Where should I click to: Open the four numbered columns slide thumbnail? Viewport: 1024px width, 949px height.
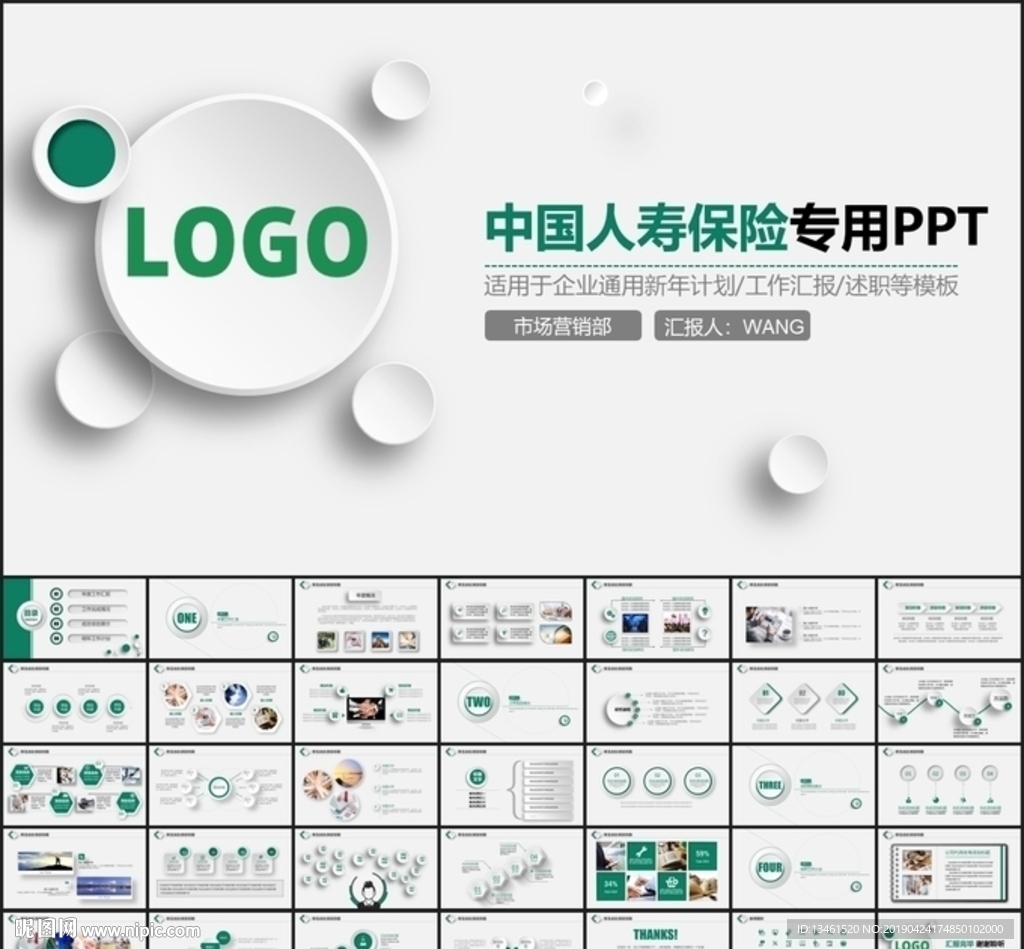(950, 785)
